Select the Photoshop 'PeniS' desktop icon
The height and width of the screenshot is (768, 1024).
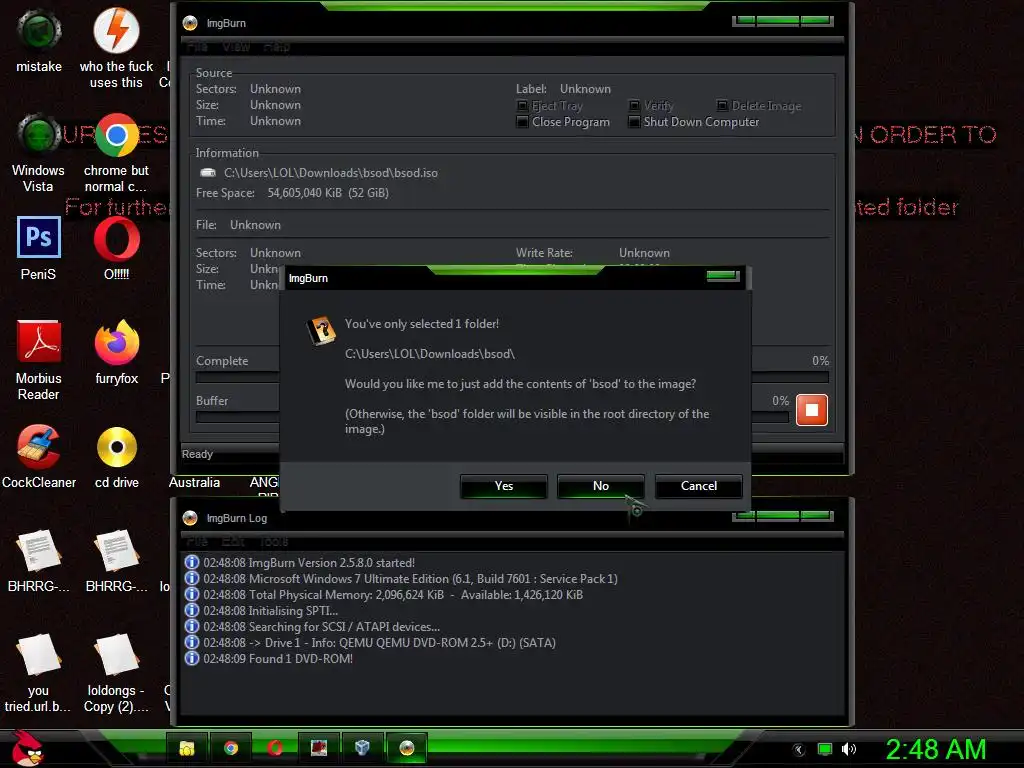(x=39, y=248)
